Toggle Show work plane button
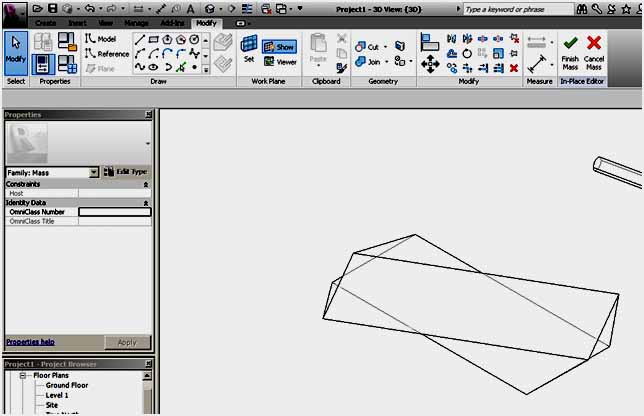 (x=279, y=46)
